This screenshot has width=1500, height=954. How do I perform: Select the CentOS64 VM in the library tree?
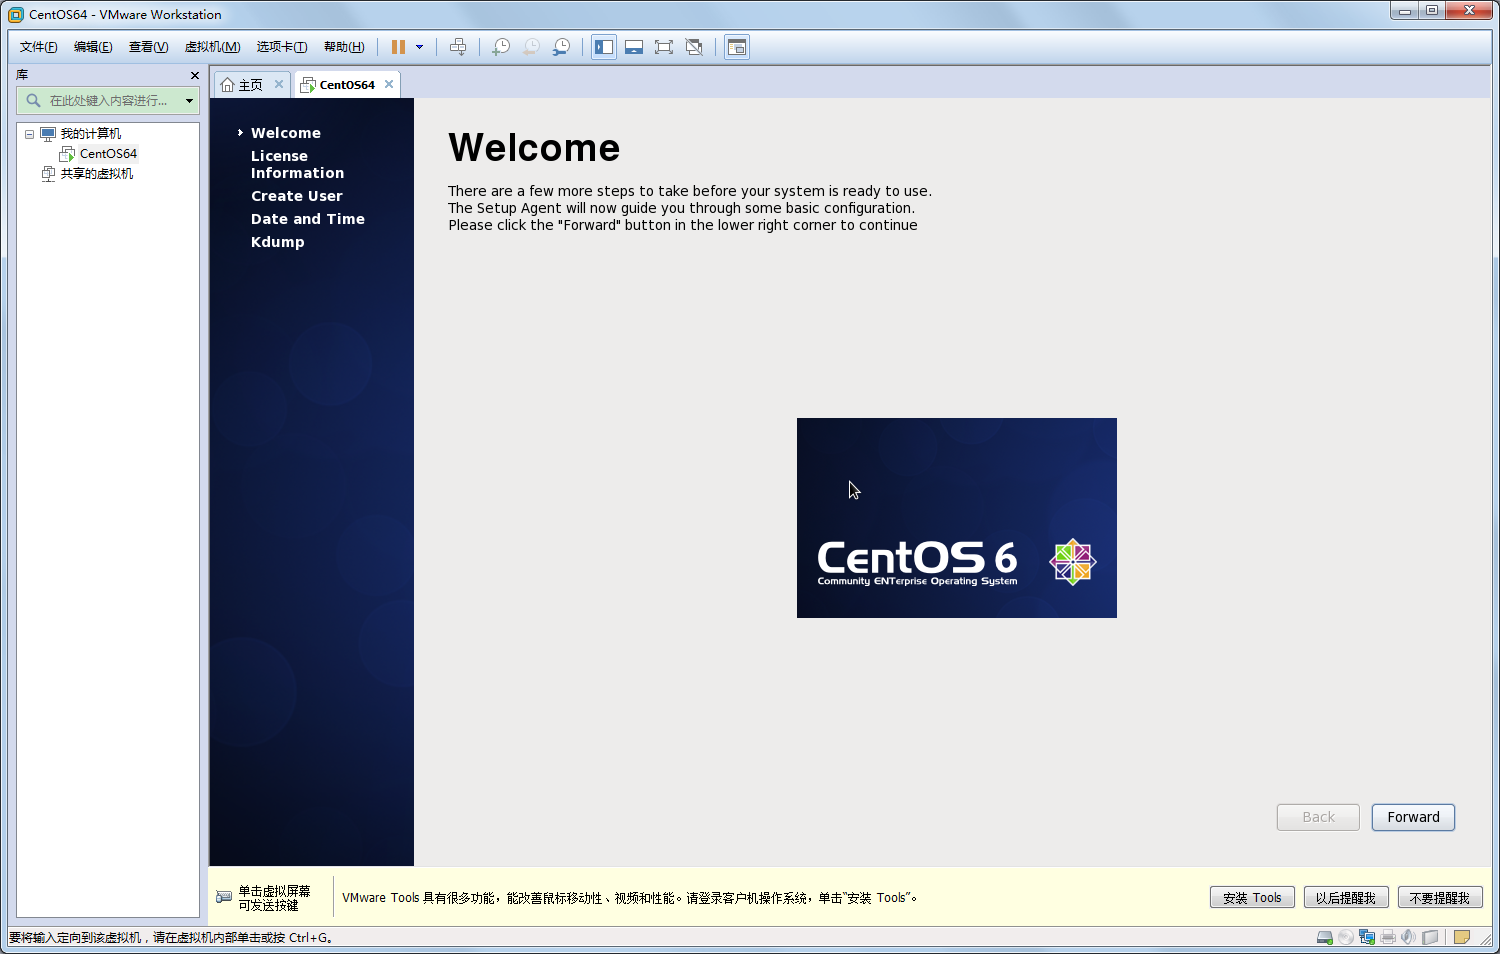(x=108, y=154)
